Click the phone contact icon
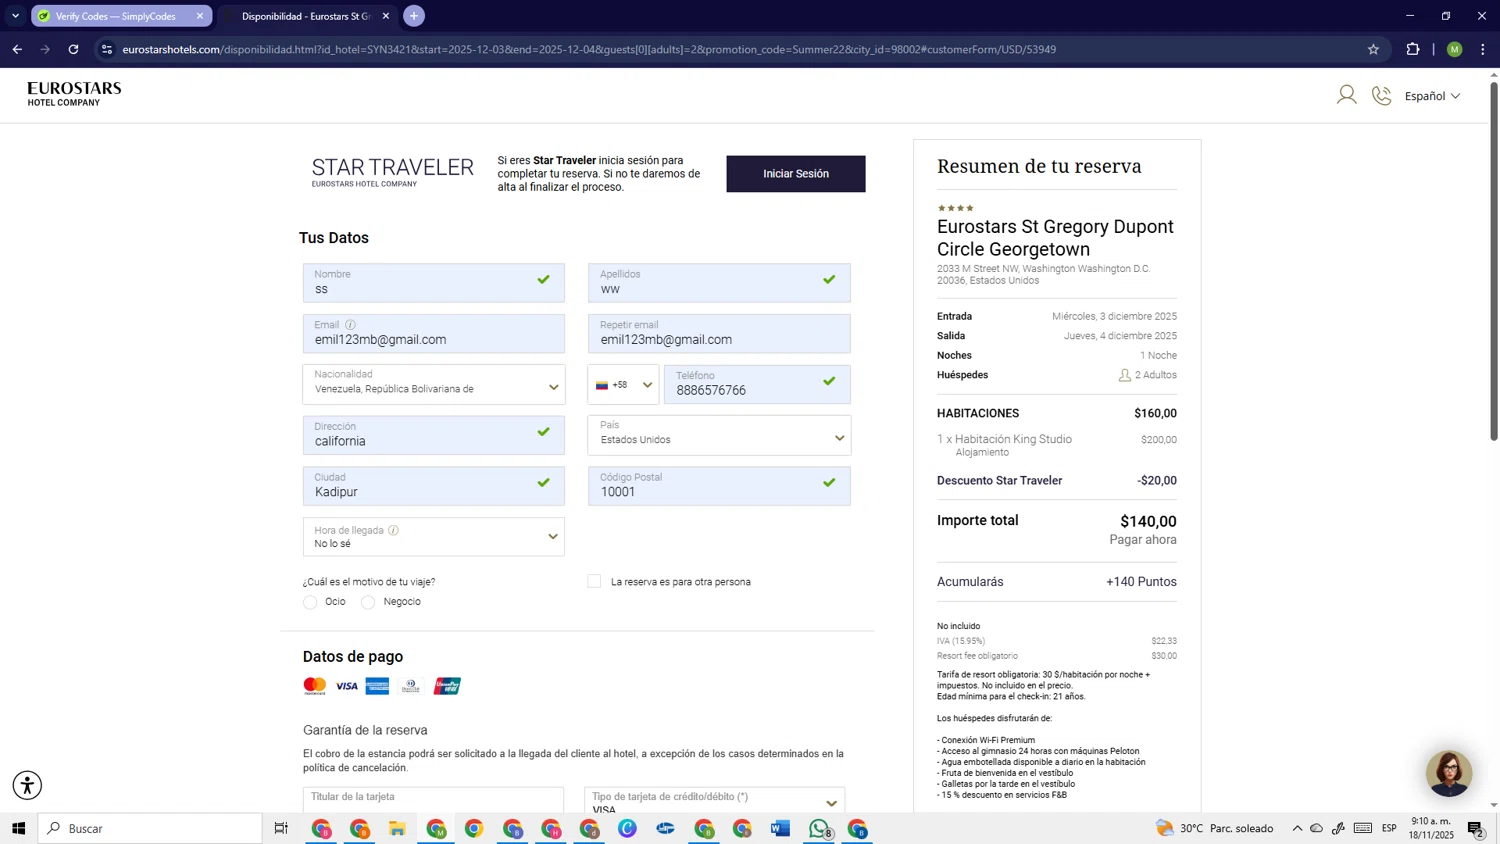The image size is (1500, 844). (x=1381, y=95)
